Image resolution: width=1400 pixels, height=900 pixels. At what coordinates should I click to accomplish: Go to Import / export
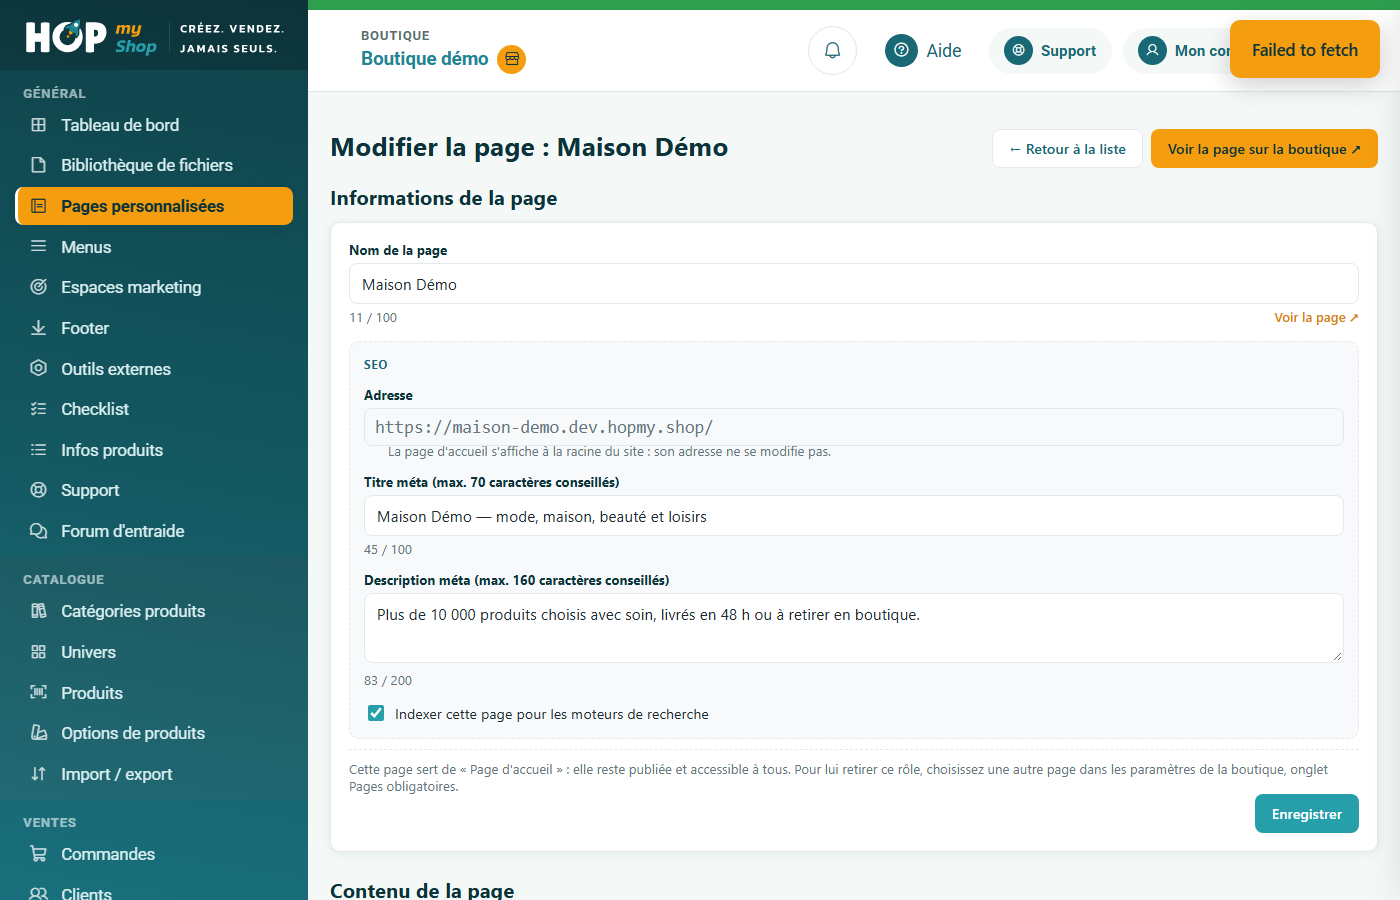pyautogui.click(x=154, y=774)
